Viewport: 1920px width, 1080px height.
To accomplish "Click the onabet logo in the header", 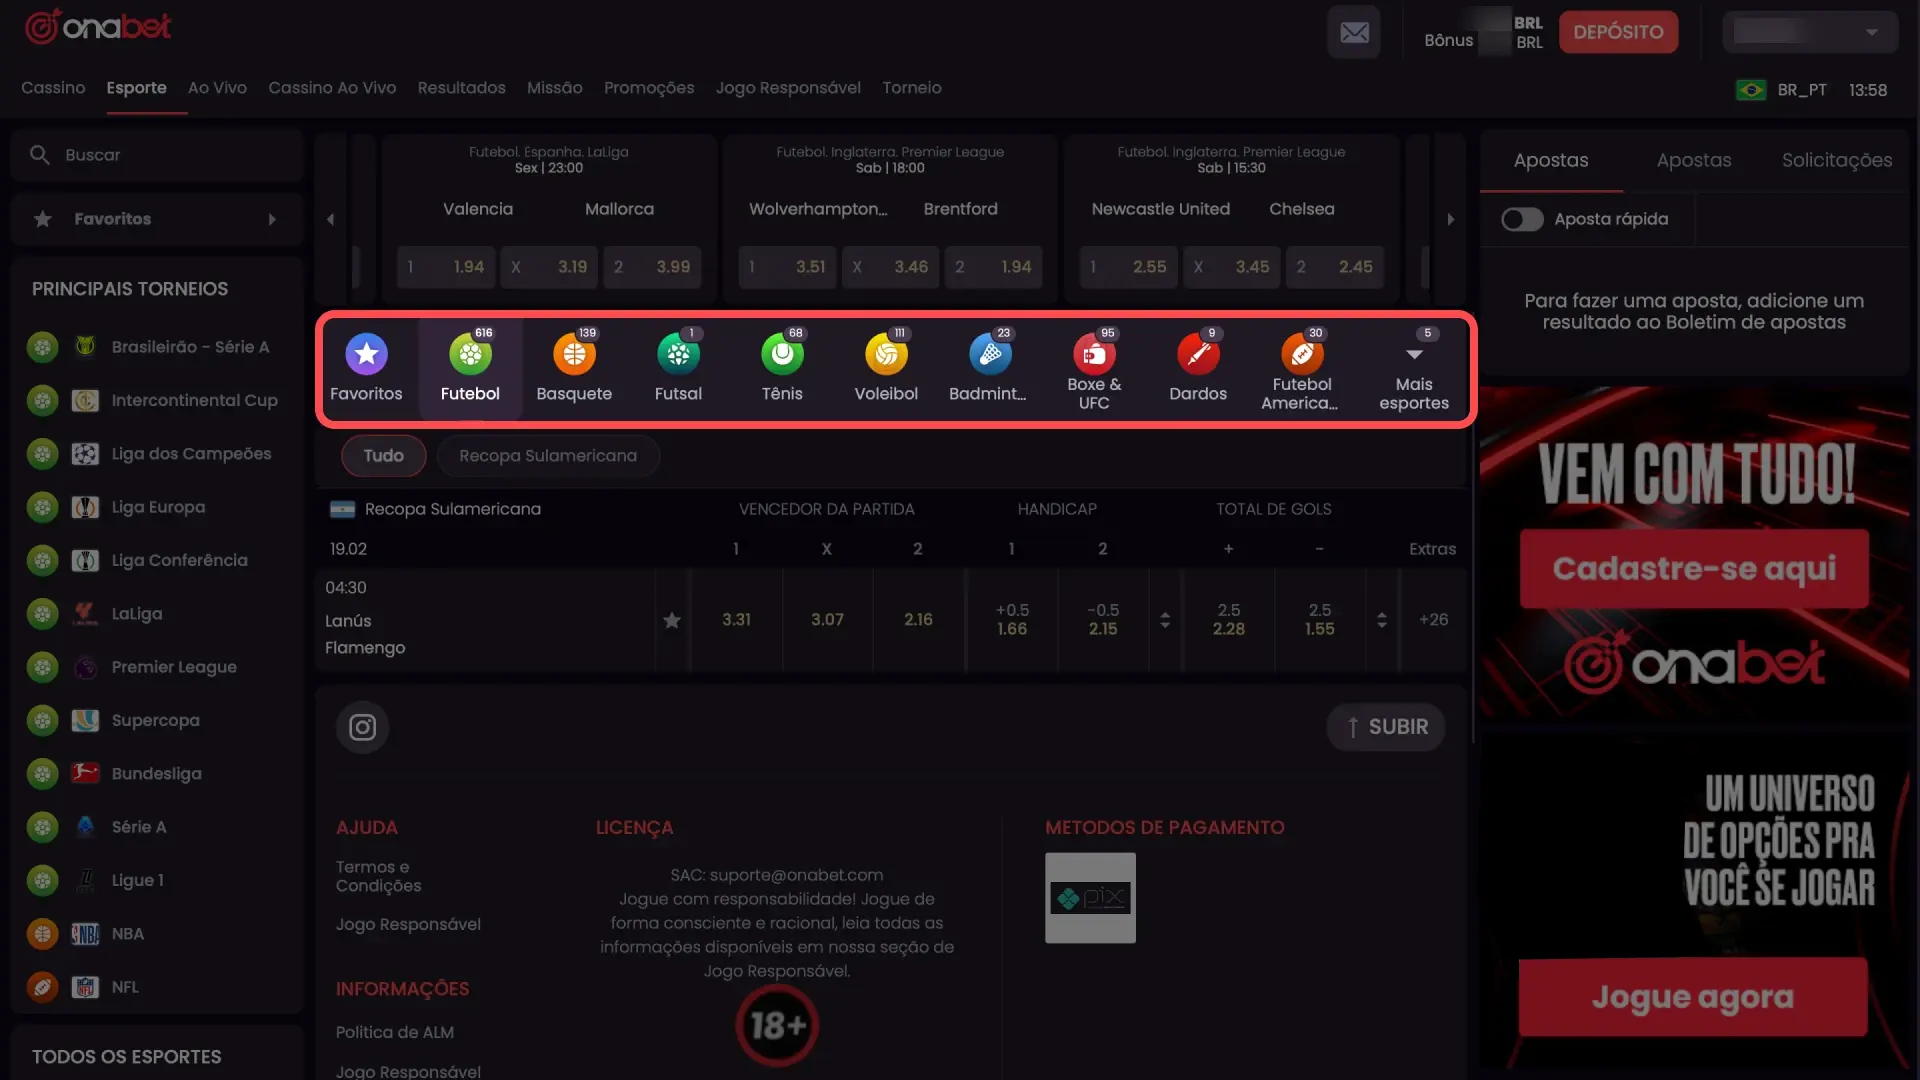I will click(x=98, y=27).
